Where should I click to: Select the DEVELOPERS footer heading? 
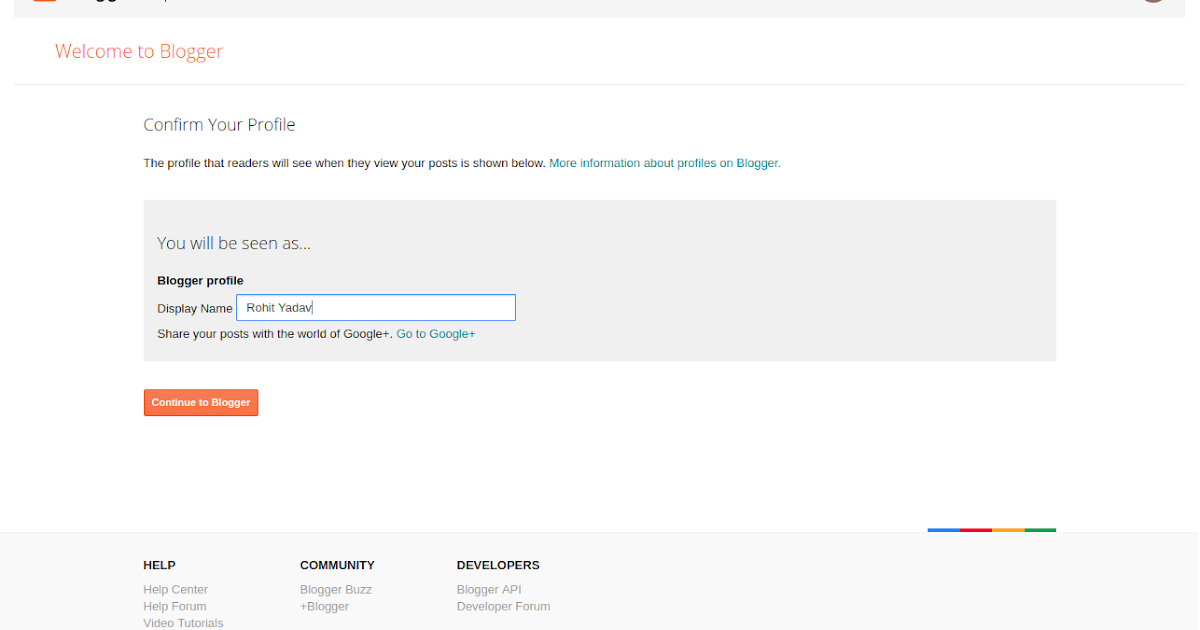(498, 565)
